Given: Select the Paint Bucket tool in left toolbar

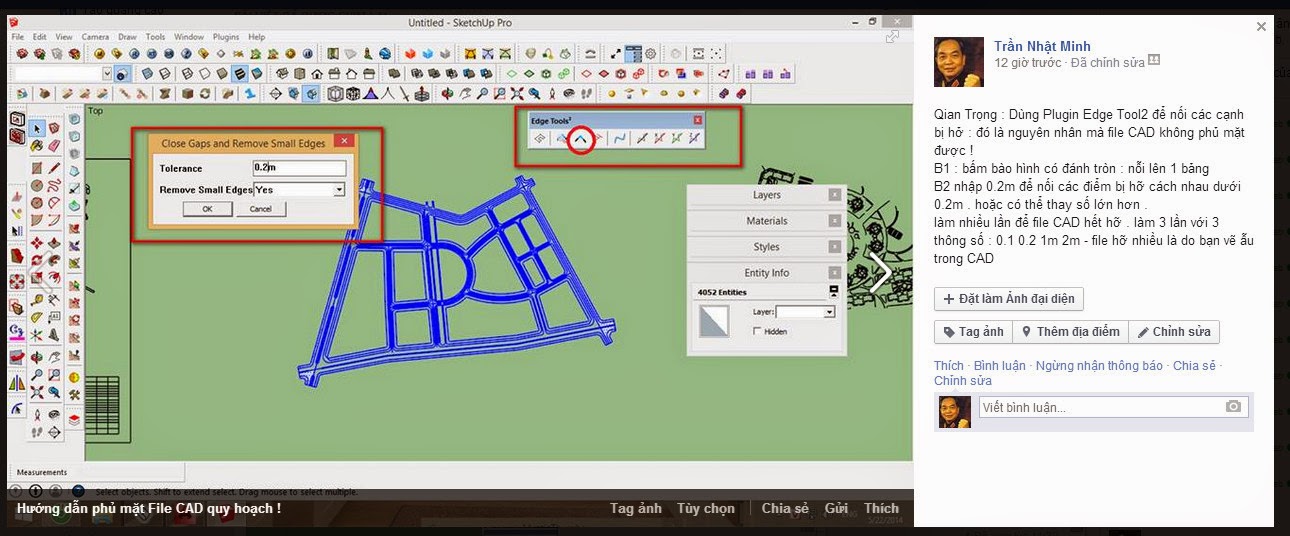Looking at the screenshot, I should [x=37, y=146].
